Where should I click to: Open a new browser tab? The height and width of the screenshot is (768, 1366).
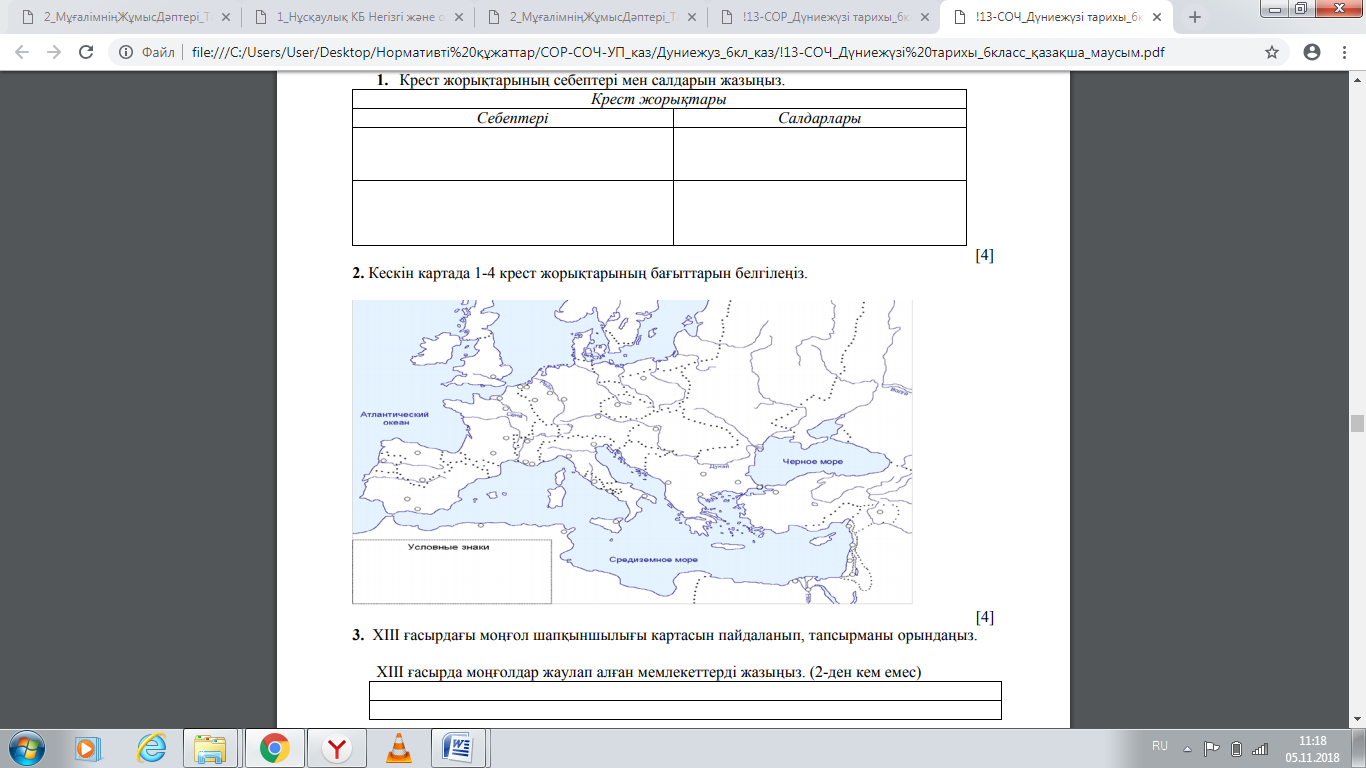click(1194, 17)
